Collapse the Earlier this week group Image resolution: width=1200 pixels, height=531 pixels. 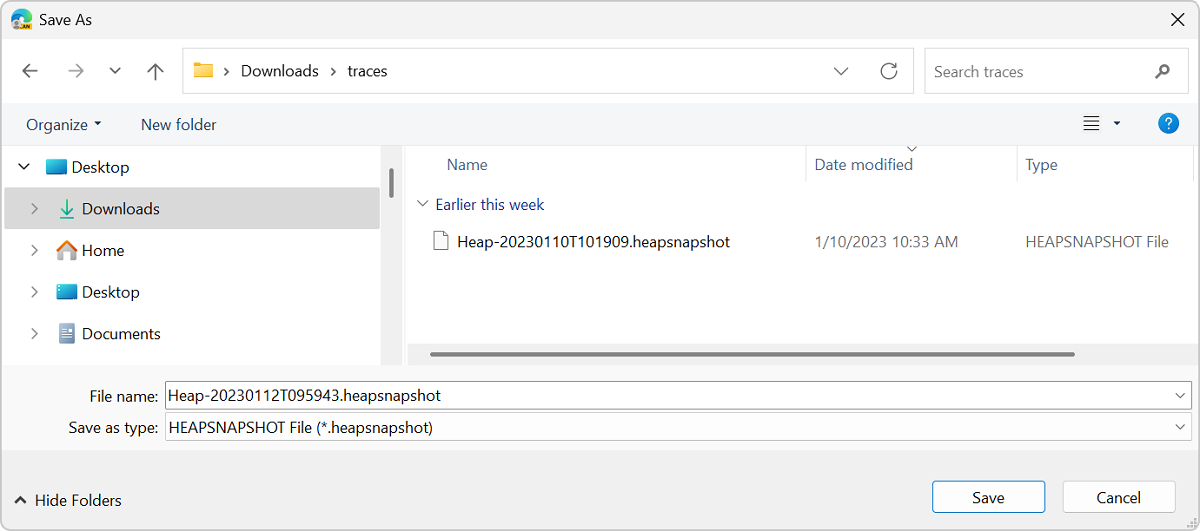pos(421,204)
